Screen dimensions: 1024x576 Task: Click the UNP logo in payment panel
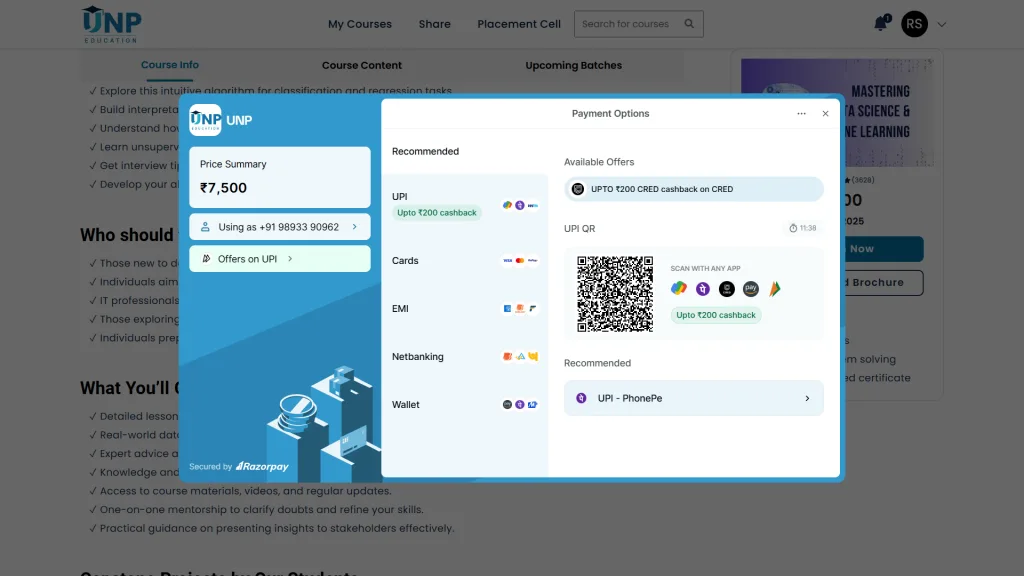click(205, 120)
